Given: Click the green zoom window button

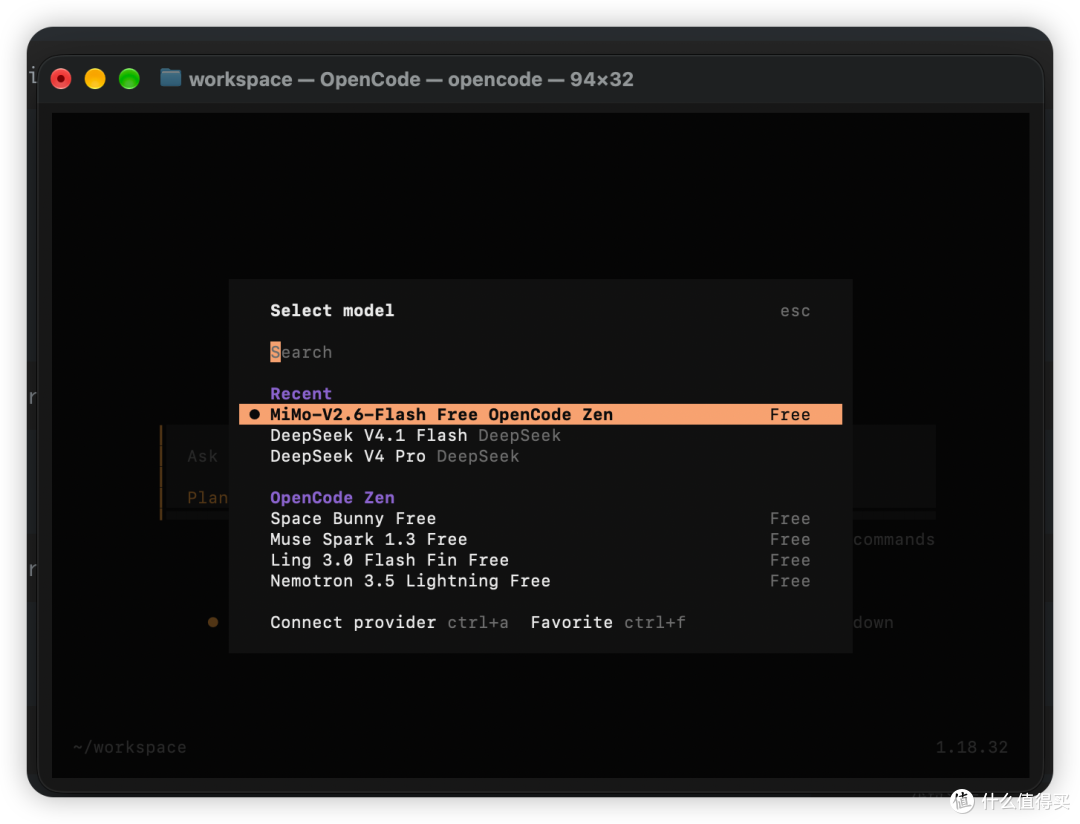Looking at the screenshot, I should 129,79.
